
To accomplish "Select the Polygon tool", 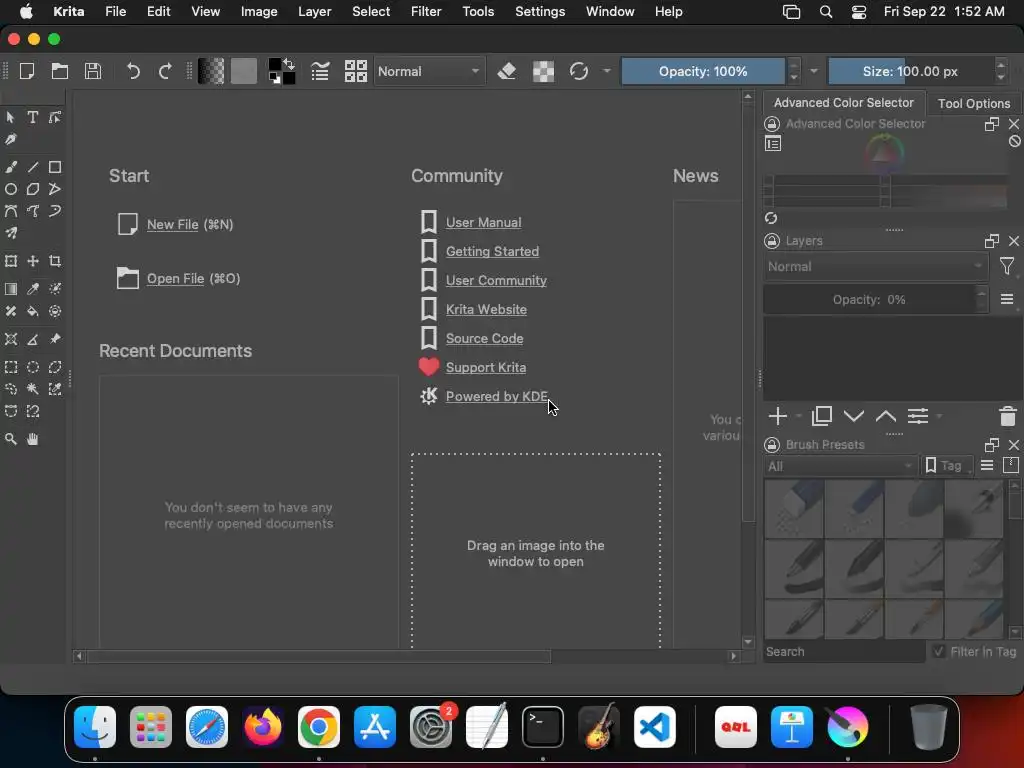I will tap(33, 189).
